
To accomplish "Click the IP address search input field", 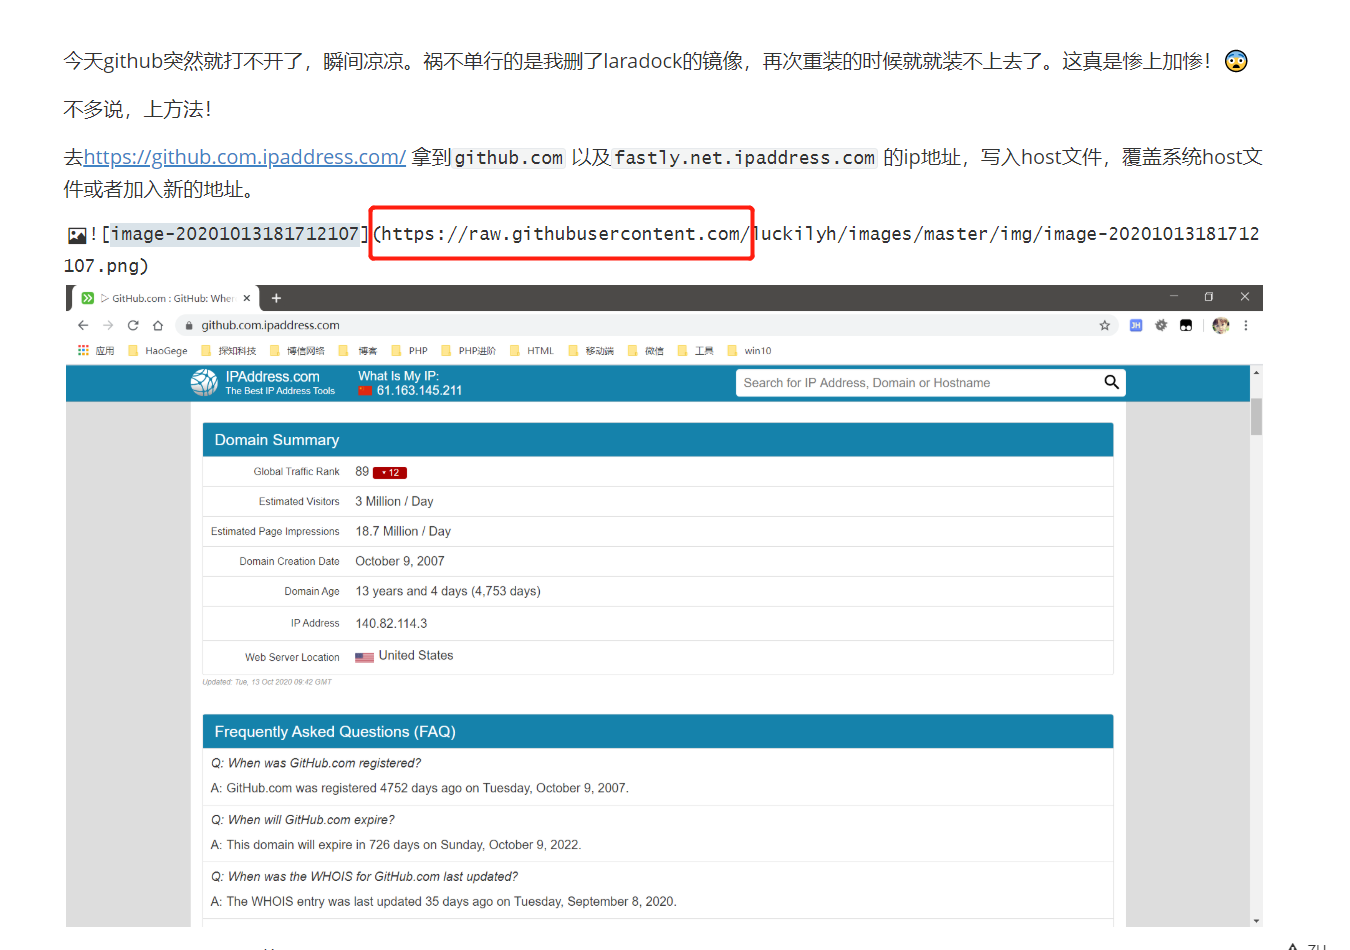I will click(x=915, y=383).
